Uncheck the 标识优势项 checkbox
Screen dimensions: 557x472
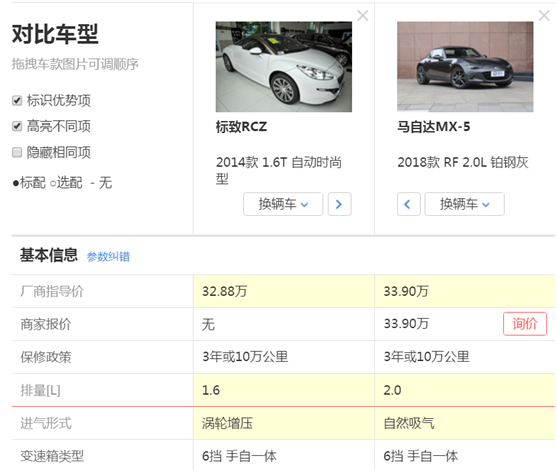[x=17, y=101]
